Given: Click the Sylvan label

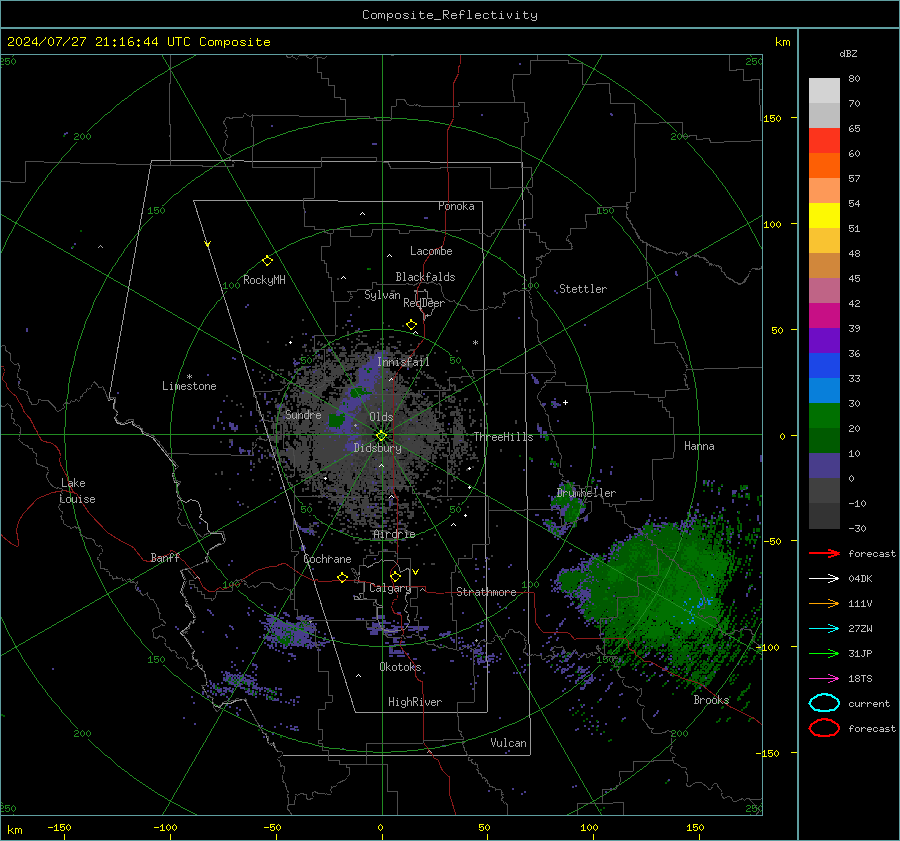Looking at the screenshot, I should pyautogui.click(x=382, y=294).
